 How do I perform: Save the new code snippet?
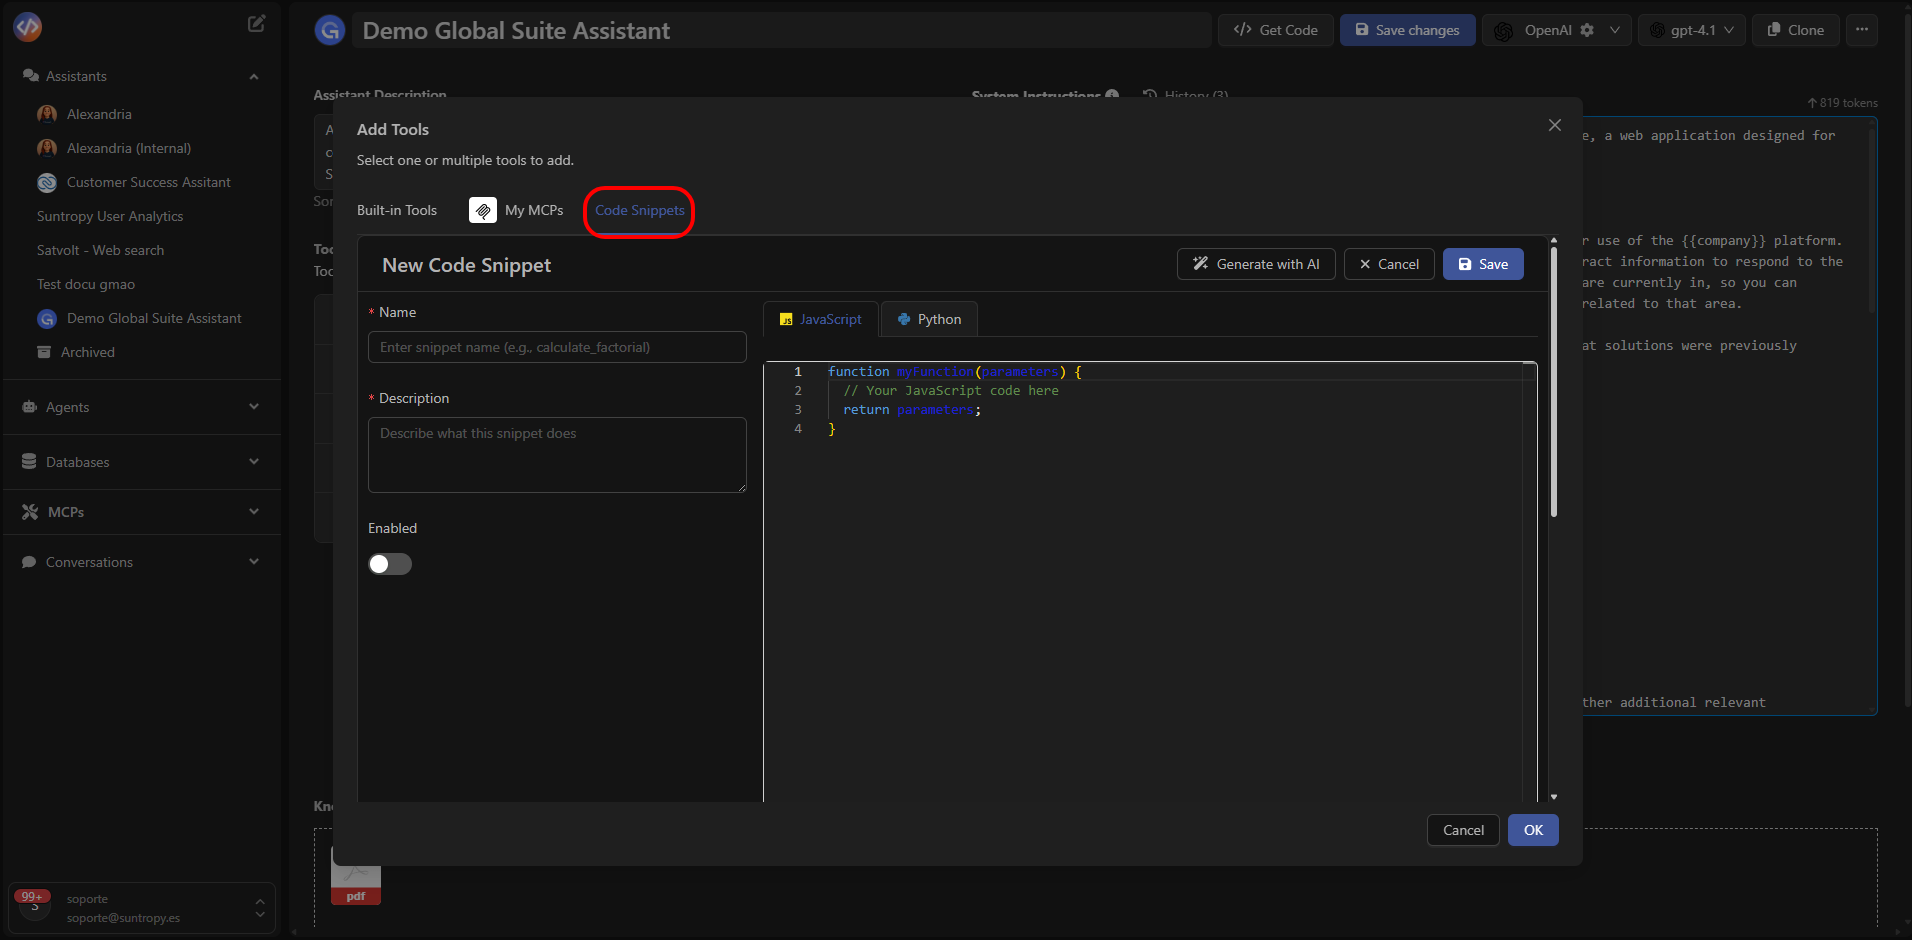(x=1484, y=264)
